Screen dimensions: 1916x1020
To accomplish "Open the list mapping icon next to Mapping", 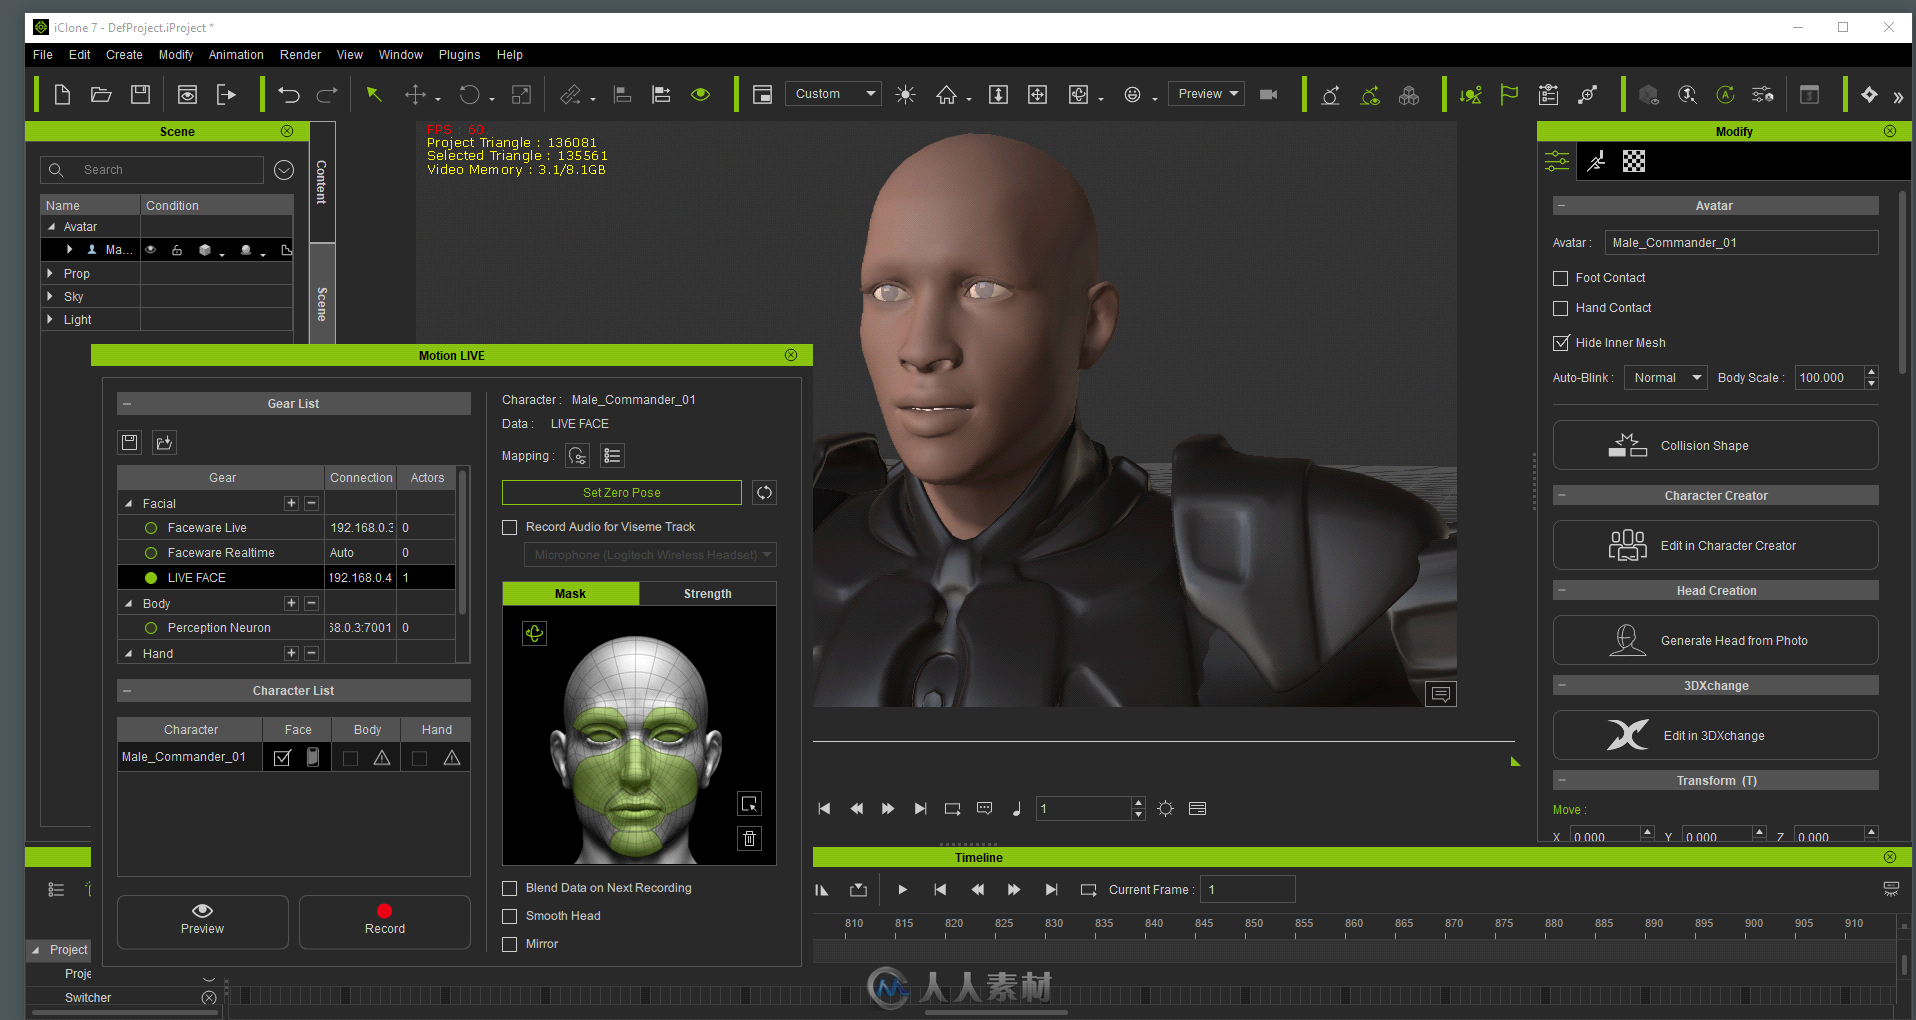I will (x=612, y=456).
